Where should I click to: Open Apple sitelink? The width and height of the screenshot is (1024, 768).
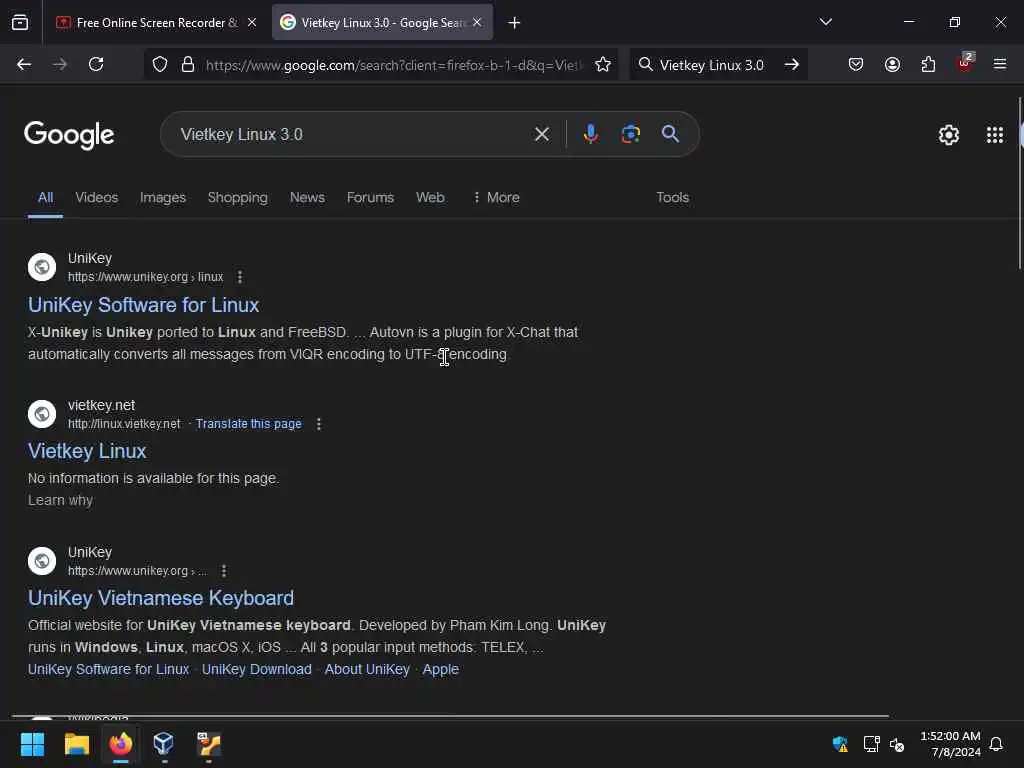[441, 669]
